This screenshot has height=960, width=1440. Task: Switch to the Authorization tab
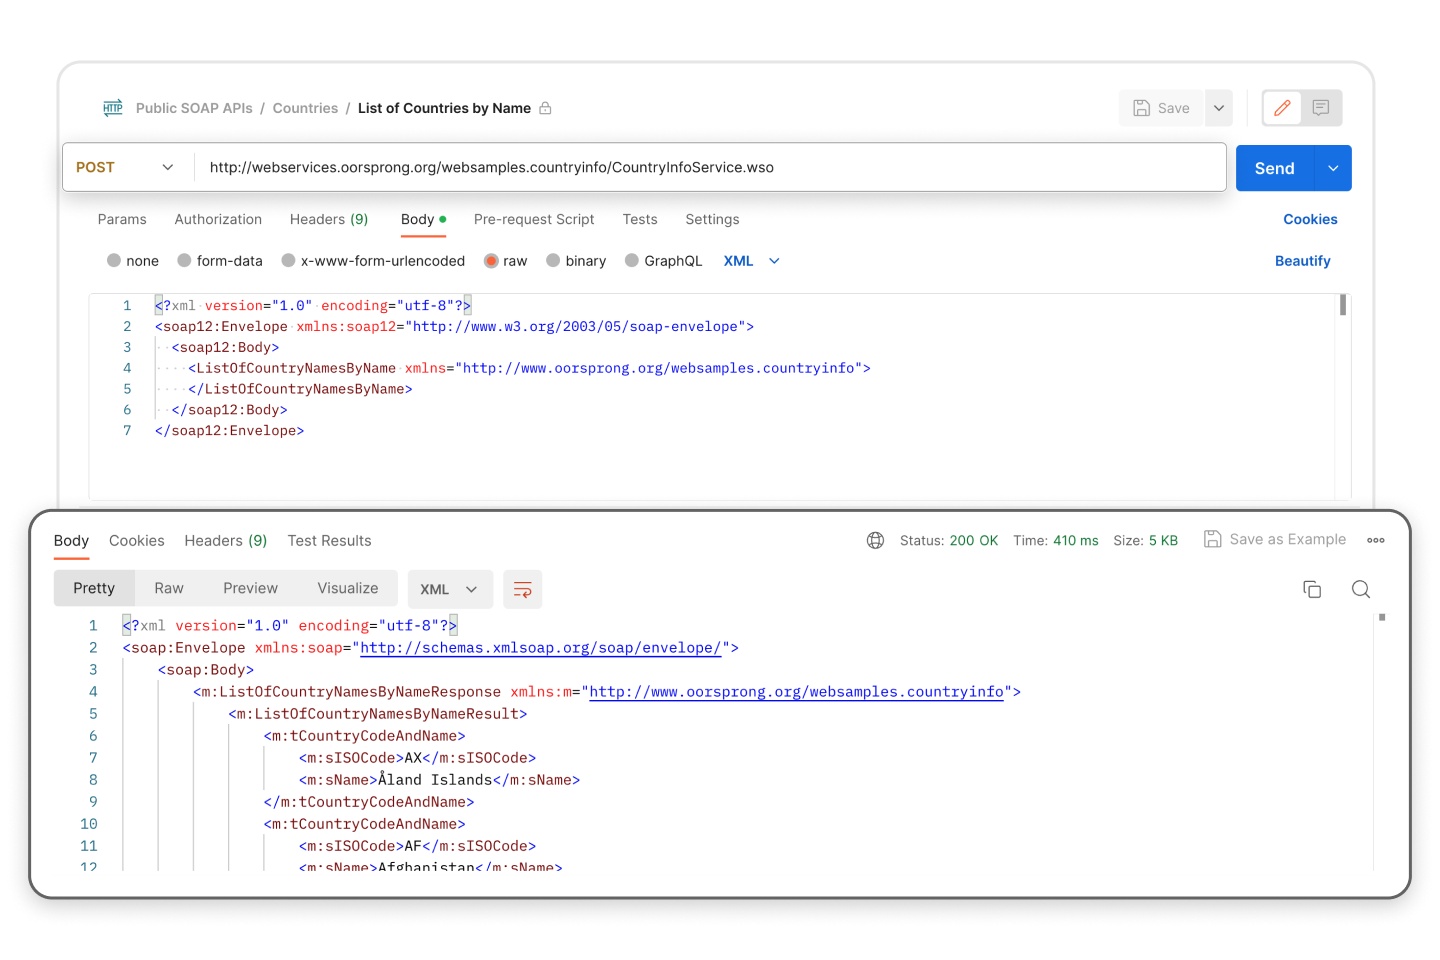click(x=218, y=219)
